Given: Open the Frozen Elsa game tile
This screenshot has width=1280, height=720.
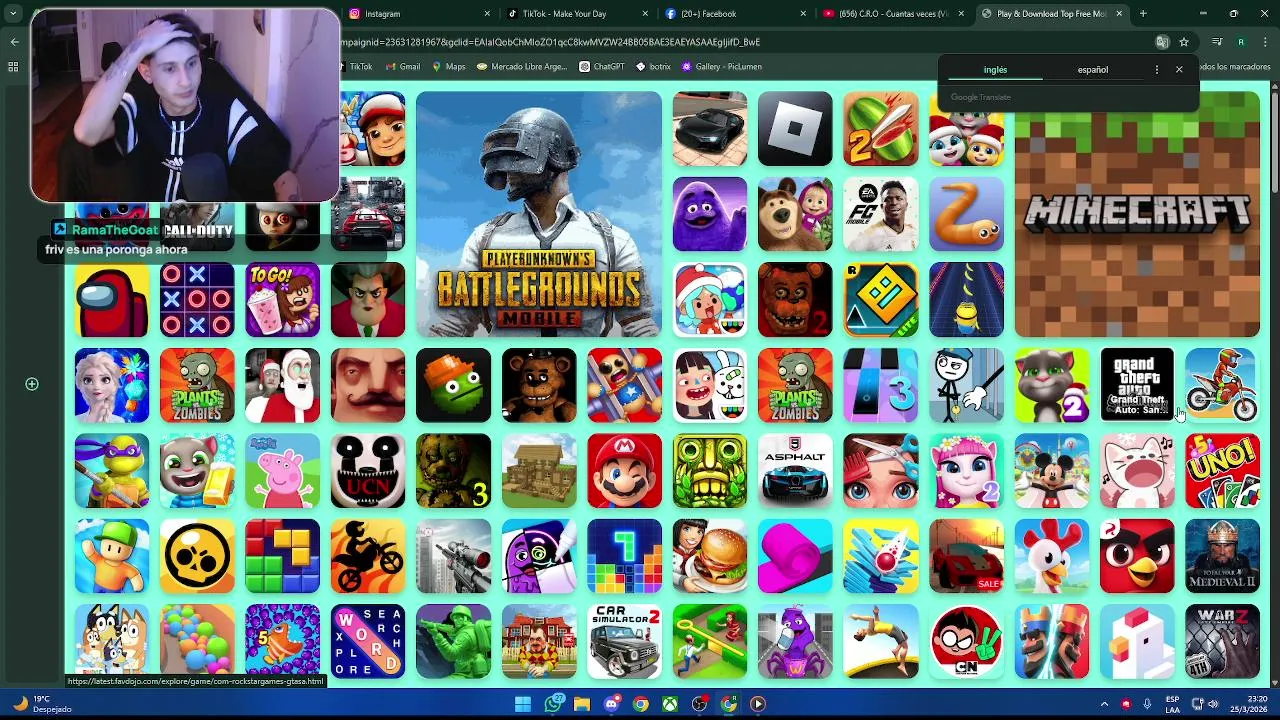Looking at the screenshot, I should coord(111,385).
